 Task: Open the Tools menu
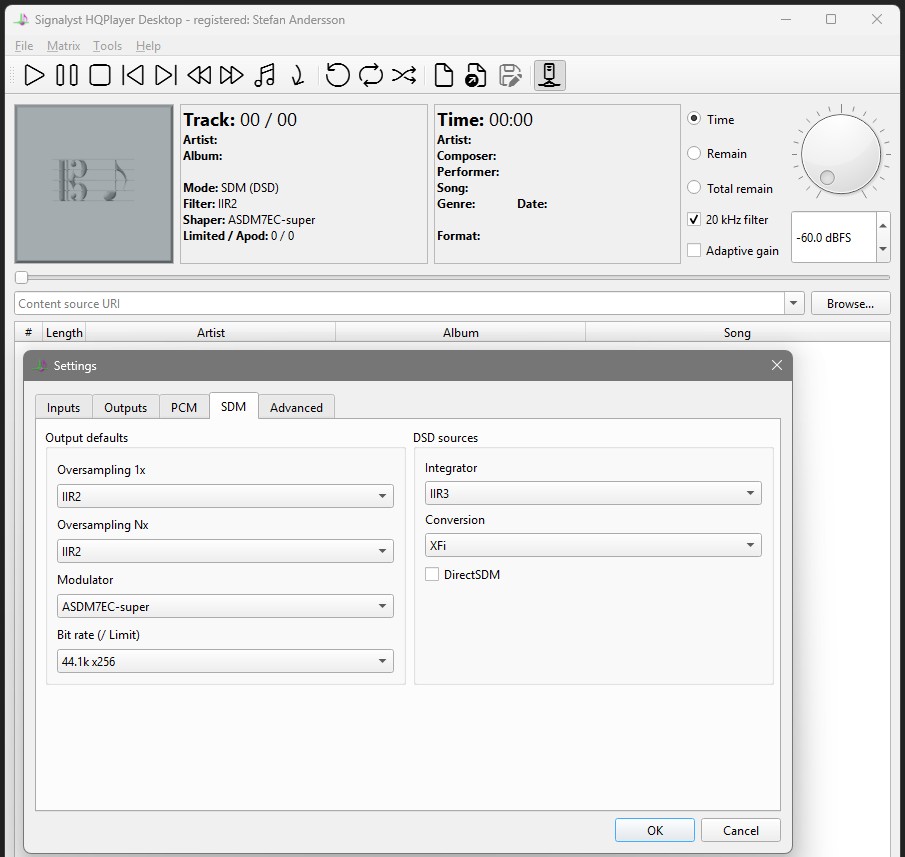click(107, 46)
